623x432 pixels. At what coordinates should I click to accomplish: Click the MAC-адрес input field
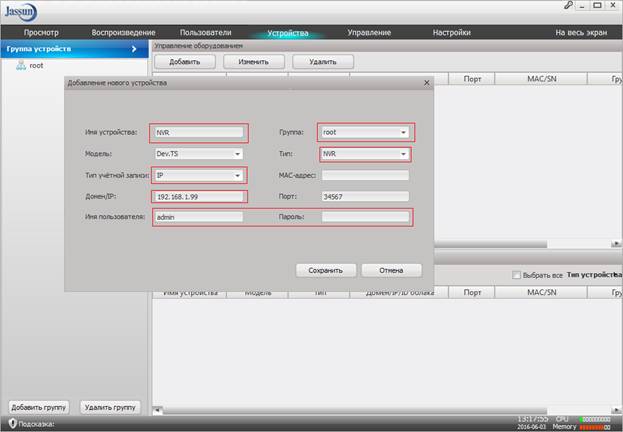click(365, 175)
